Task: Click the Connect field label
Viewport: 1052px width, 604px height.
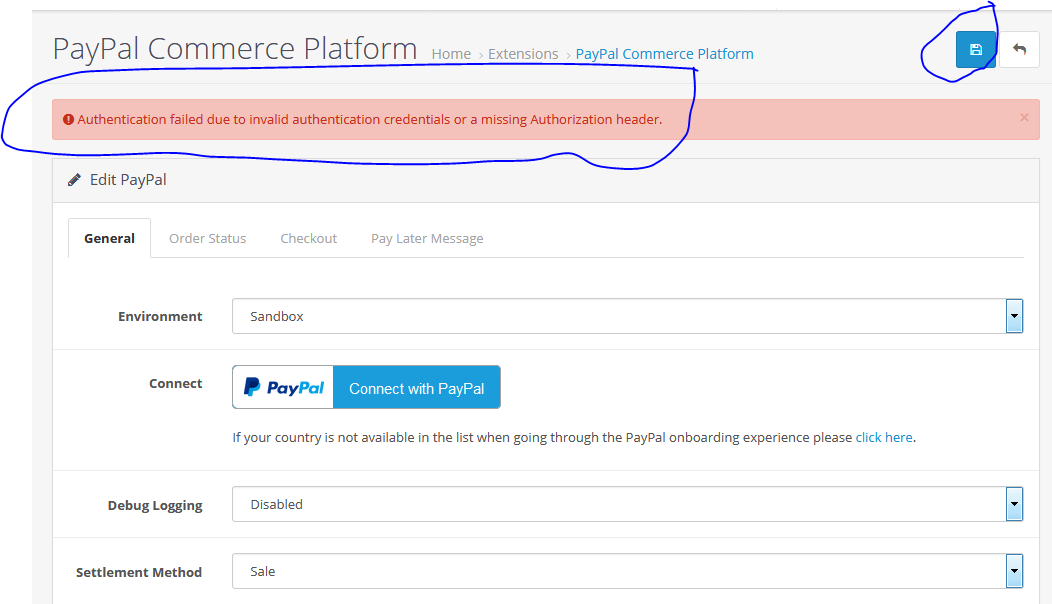Action: point(175,383)
